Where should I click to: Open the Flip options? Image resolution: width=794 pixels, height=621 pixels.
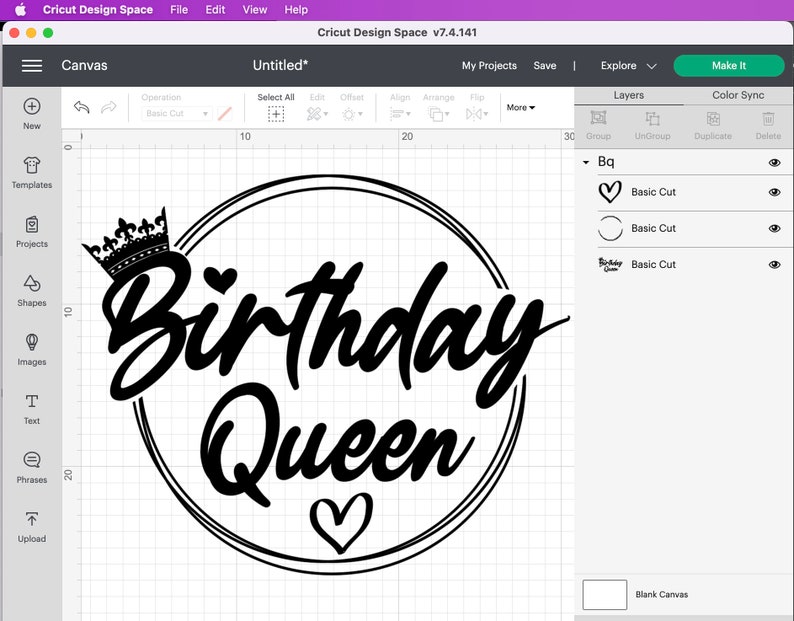[x=477, y=114]
